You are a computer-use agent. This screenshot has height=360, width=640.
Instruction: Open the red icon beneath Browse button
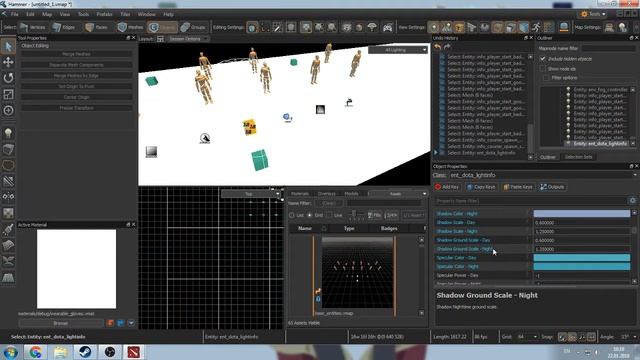point(110,323)
